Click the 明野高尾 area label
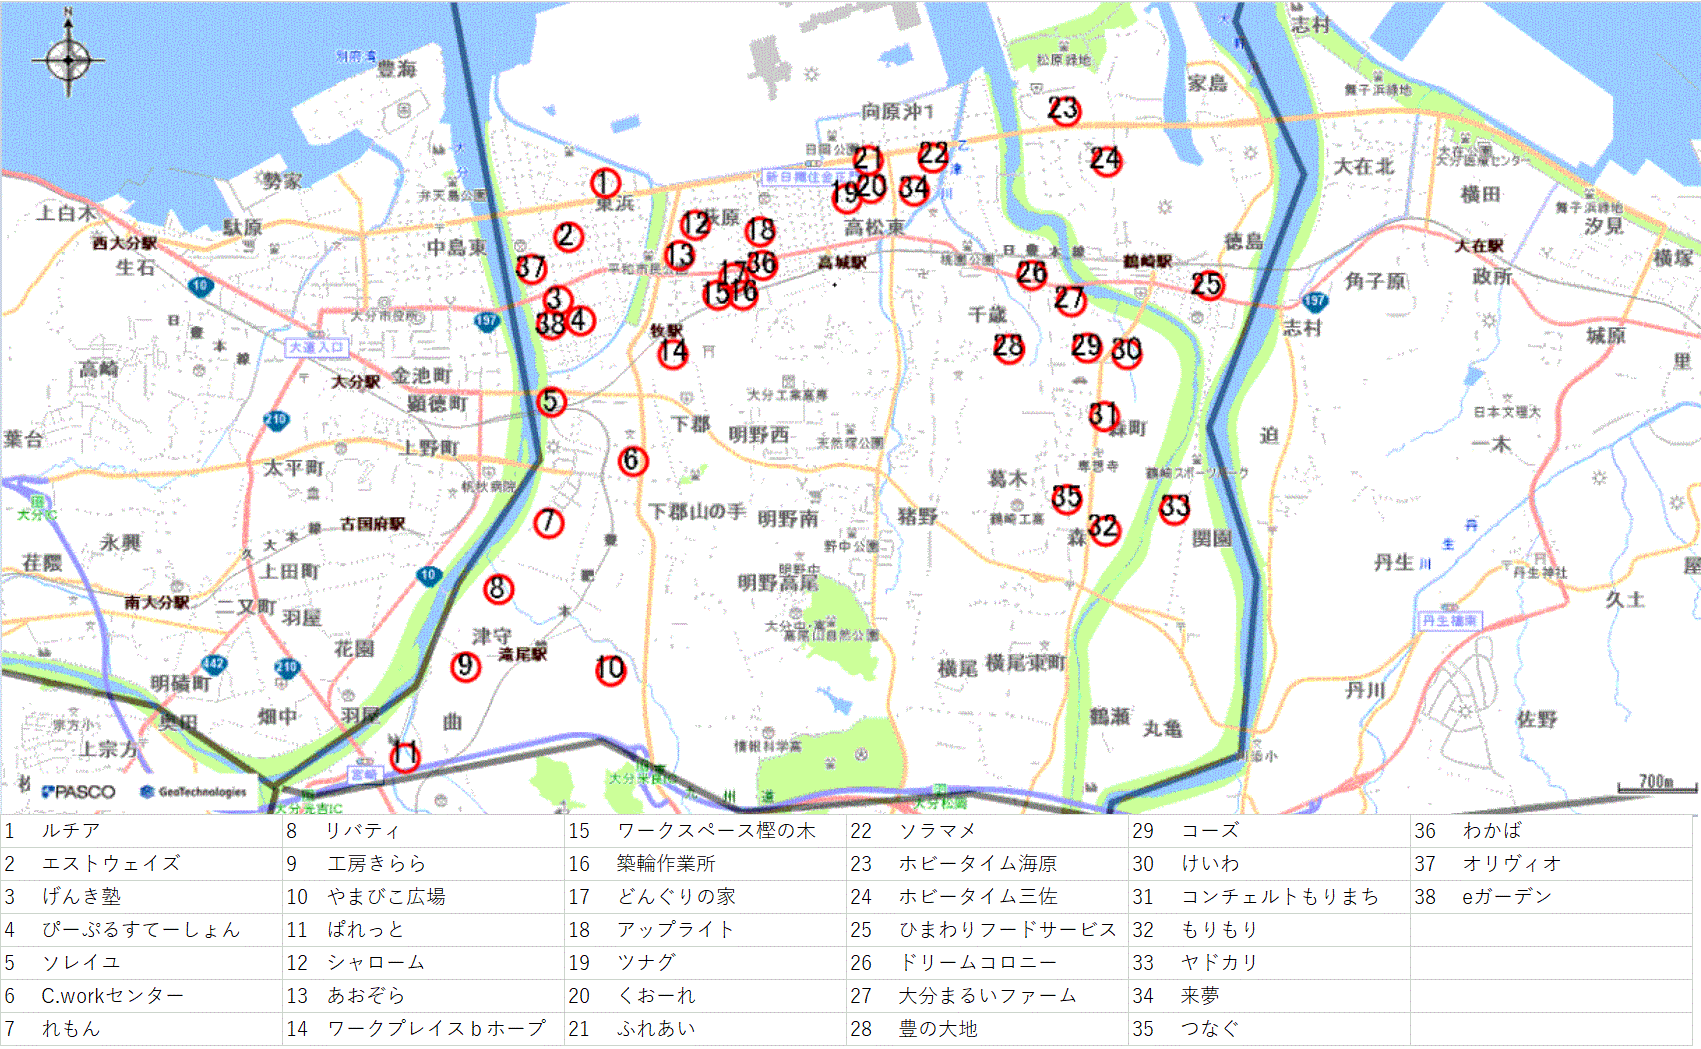Screen dimensions: 1701x1049 tap(778, 582)
